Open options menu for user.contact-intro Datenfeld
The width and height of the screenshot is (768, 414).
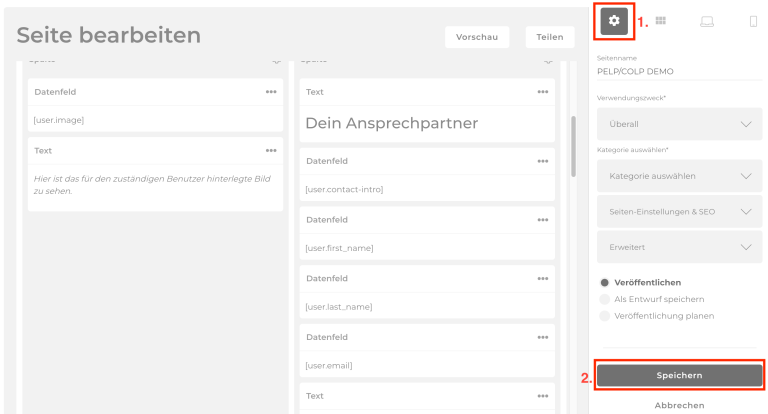(543, 161)
